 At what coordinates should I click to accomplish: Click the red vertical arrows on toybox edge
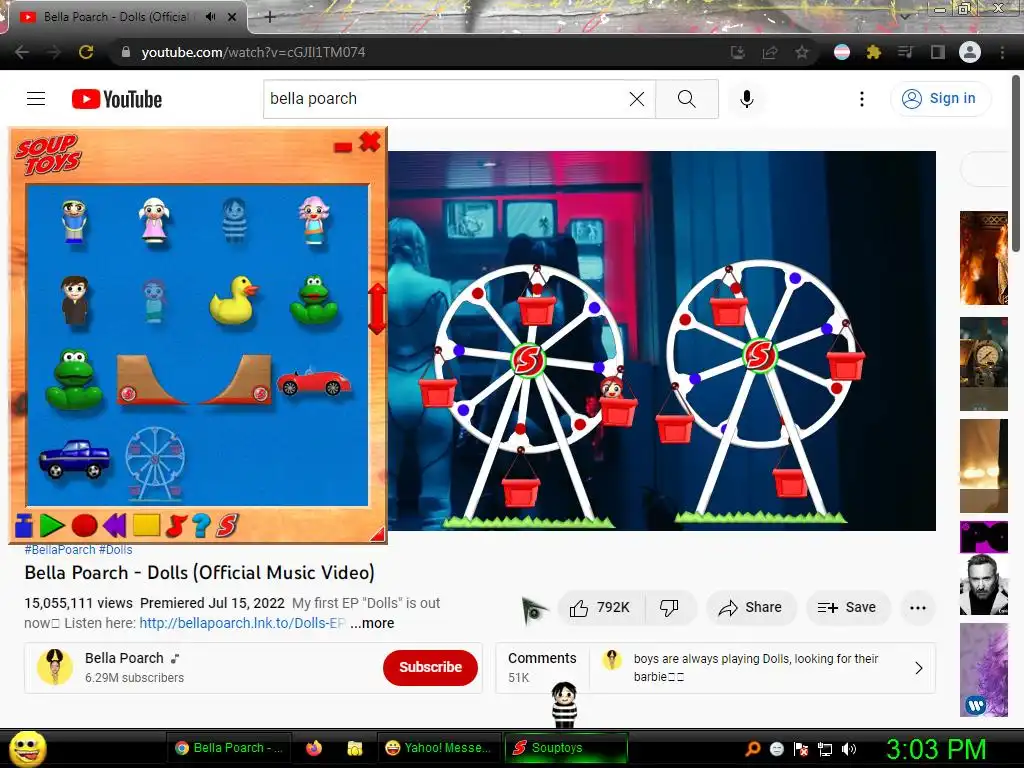click(x=377, y=308)
